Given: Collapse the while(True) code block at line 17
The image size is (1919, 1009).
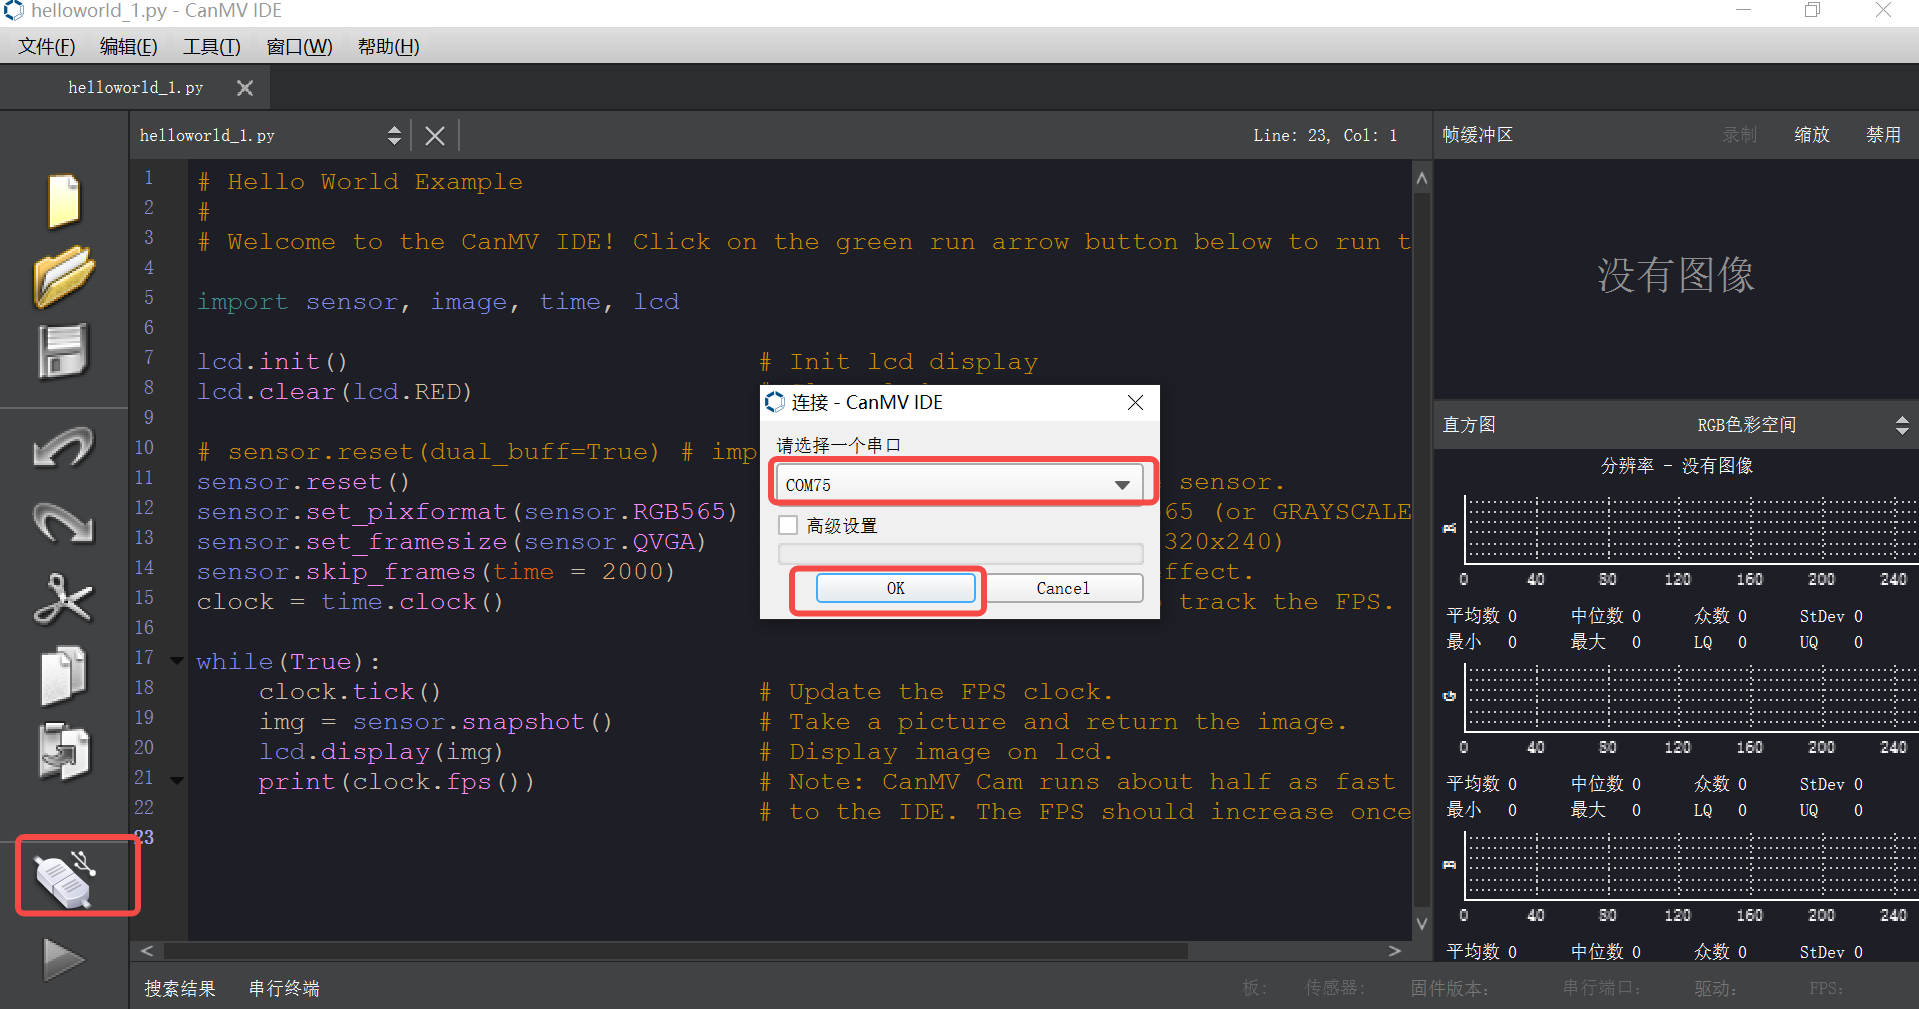Looking at the screenshot, I should [177, 661].
